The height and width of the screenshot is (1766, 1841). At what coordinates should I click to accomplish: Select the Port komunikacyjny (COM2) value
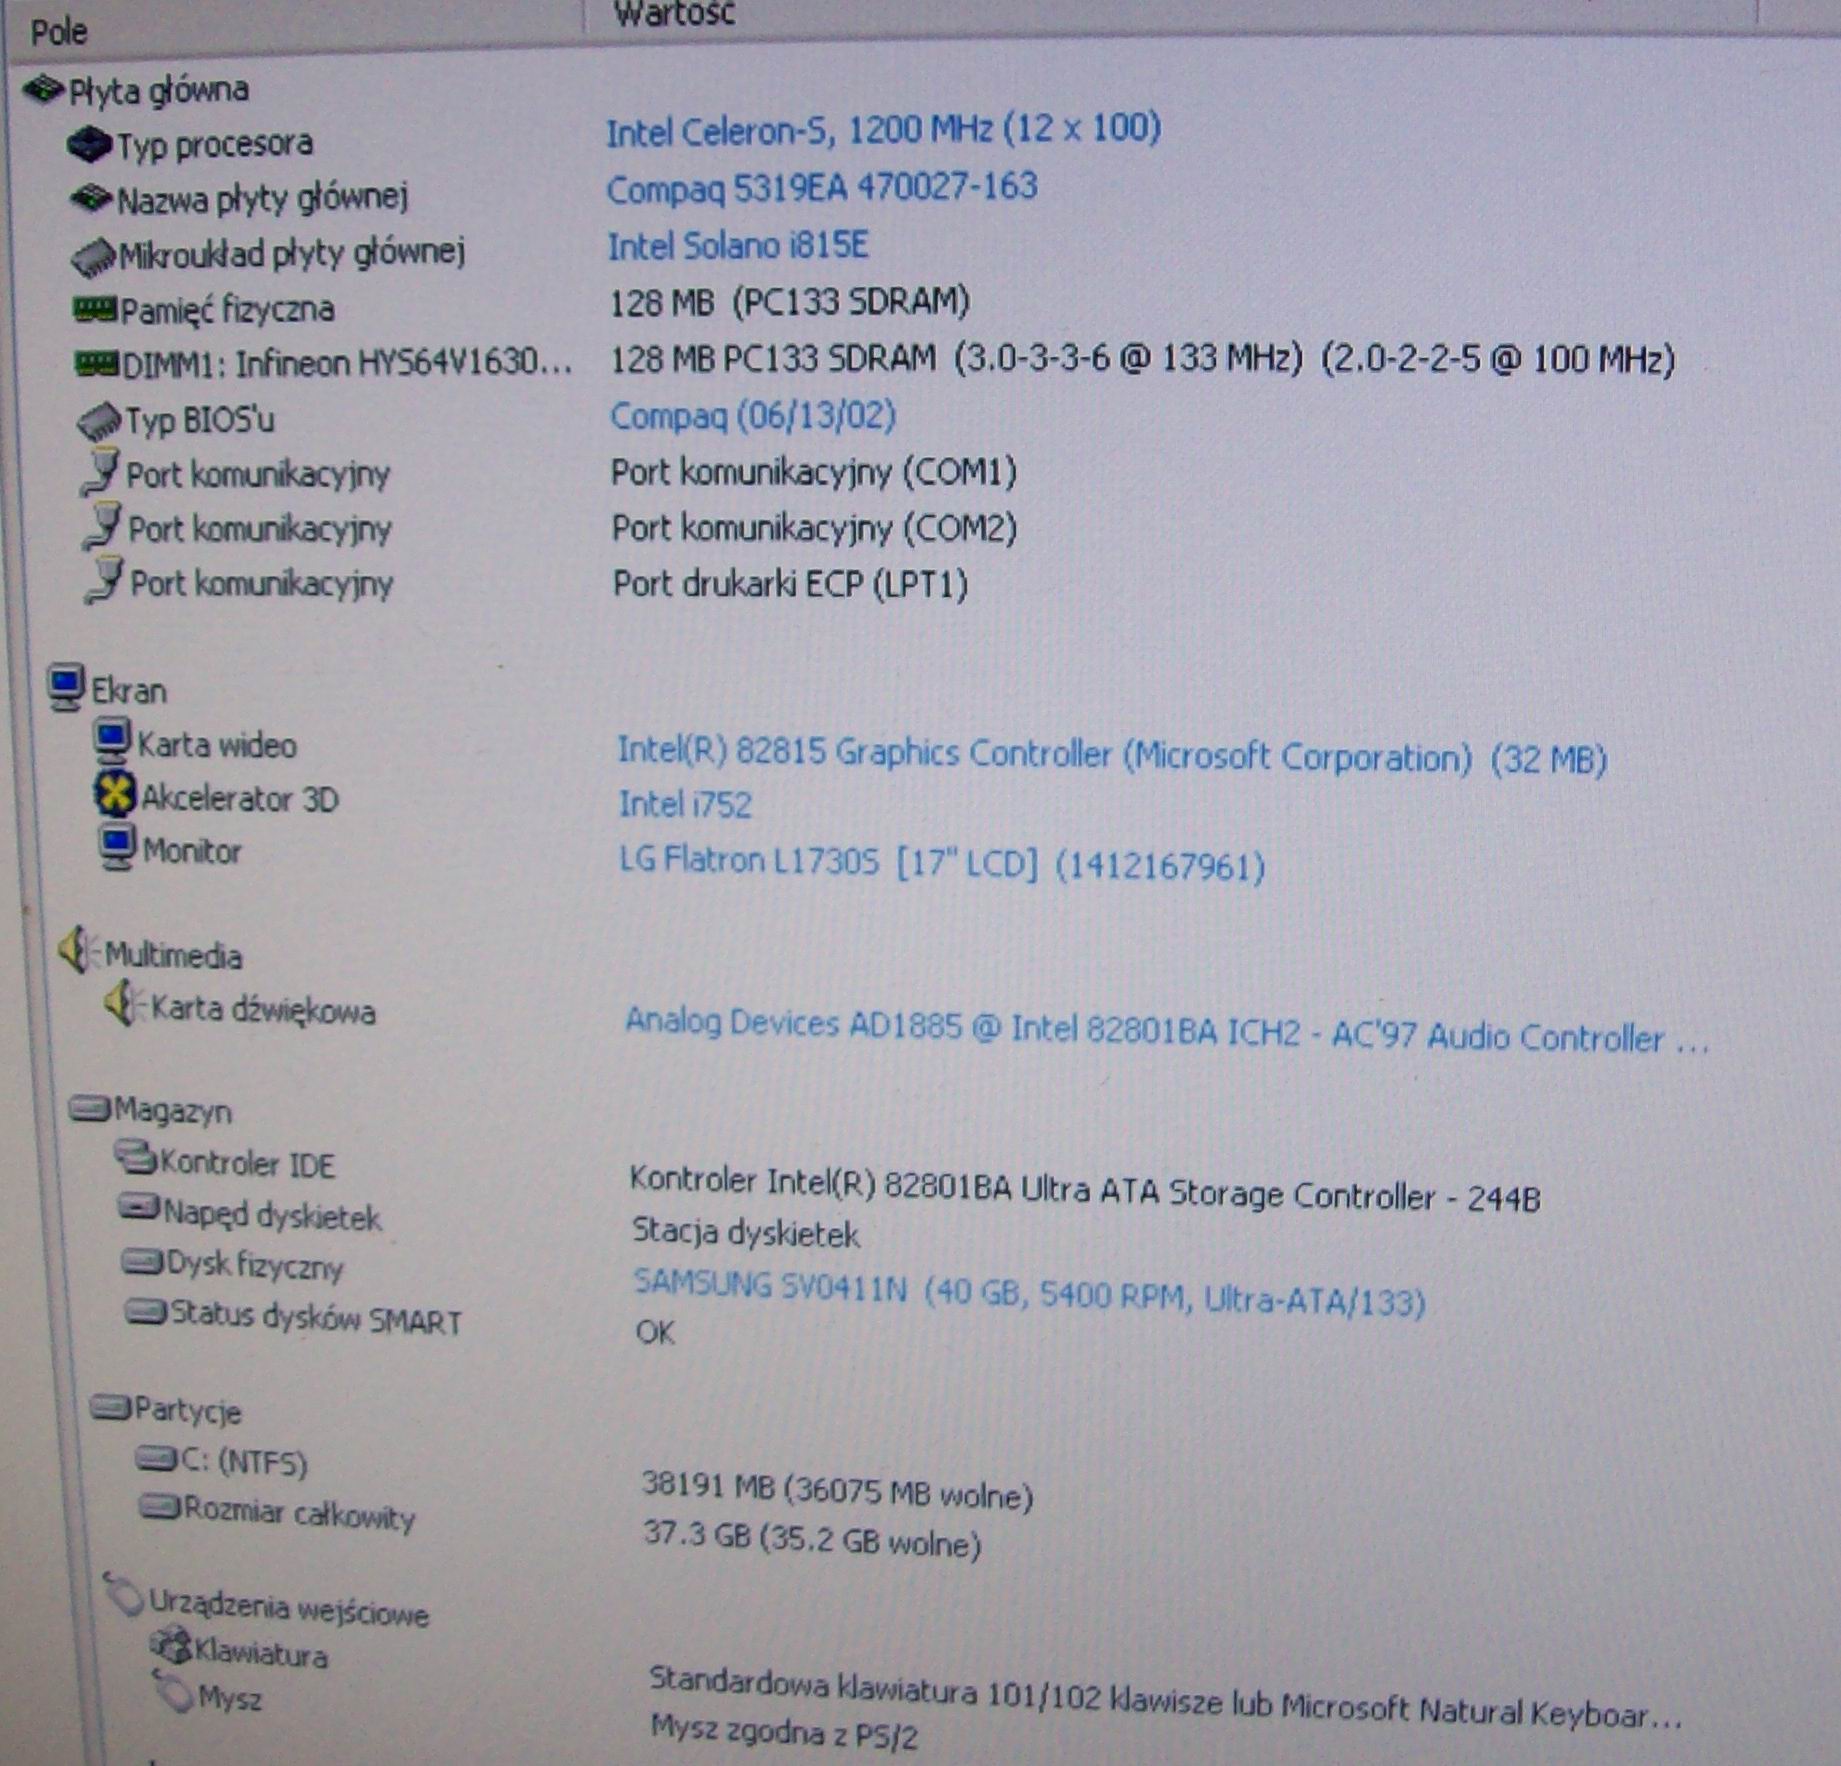click(814, 528)
